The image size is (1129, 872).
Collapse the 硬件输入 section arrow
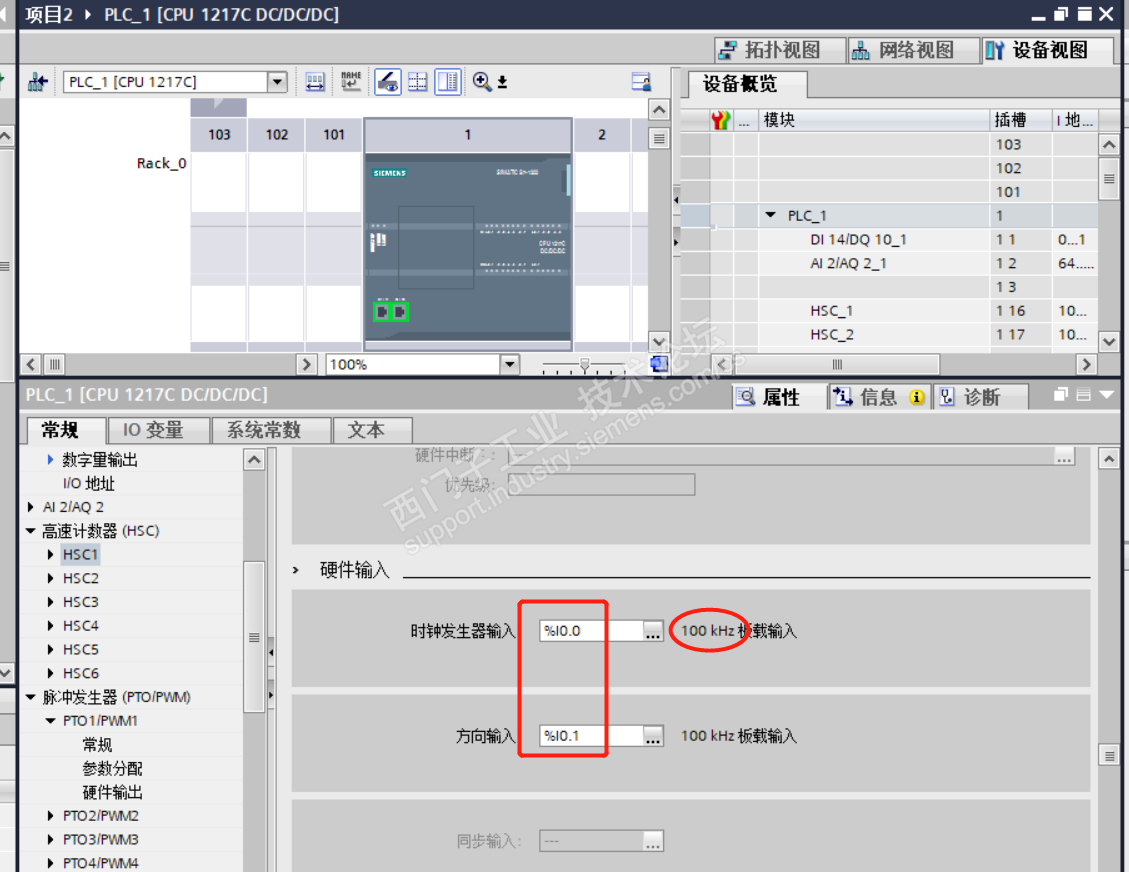(295, 570)
